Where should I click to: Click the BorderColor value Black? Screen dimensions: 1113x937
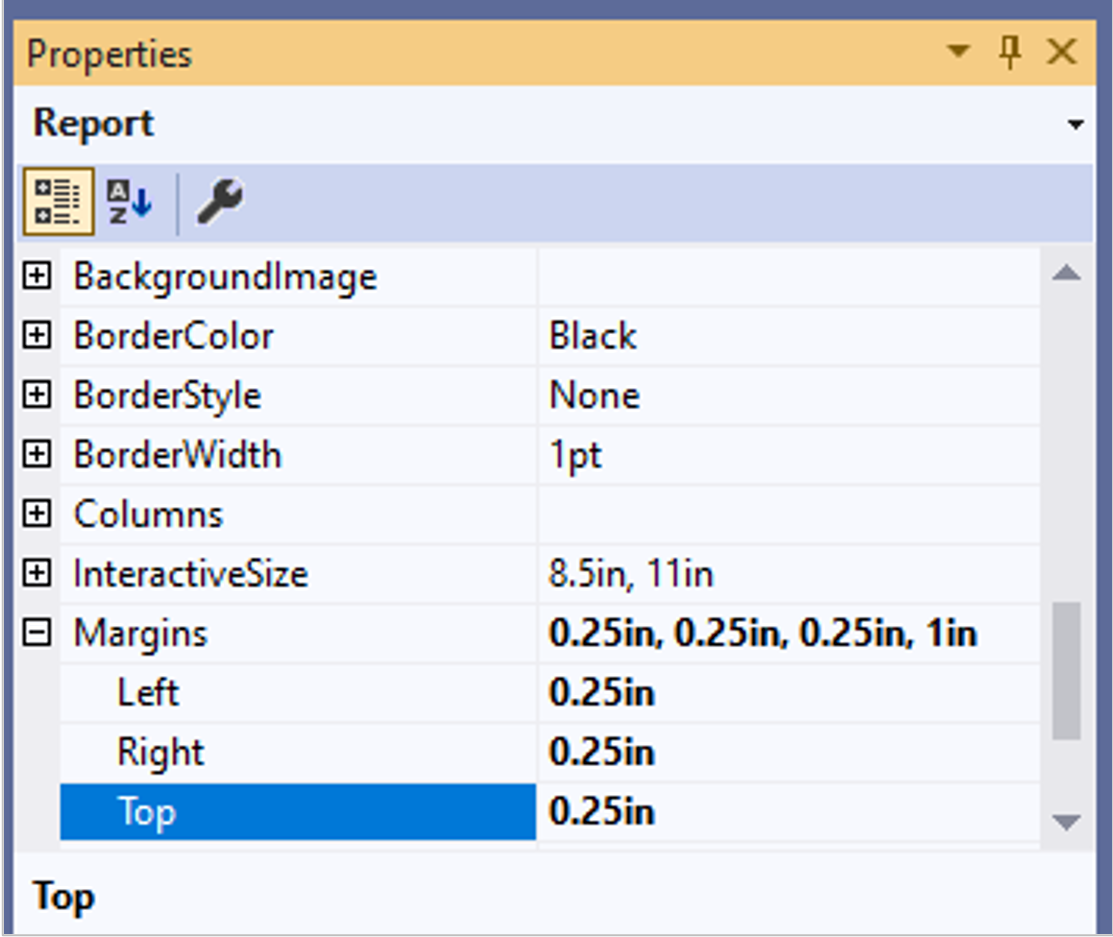click(593, 336)
